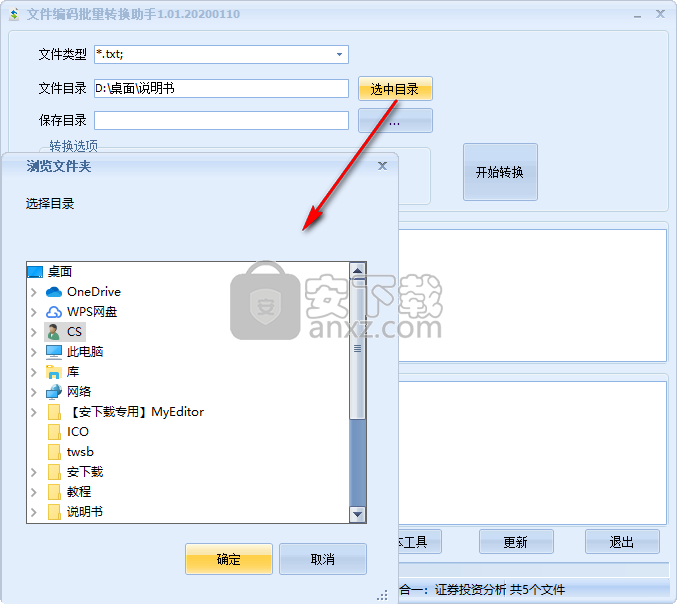This screenshot has height=604, width=677.
Task: Expand the 【安下载专用】MyEditor folder node
Action: pos(34,412)
